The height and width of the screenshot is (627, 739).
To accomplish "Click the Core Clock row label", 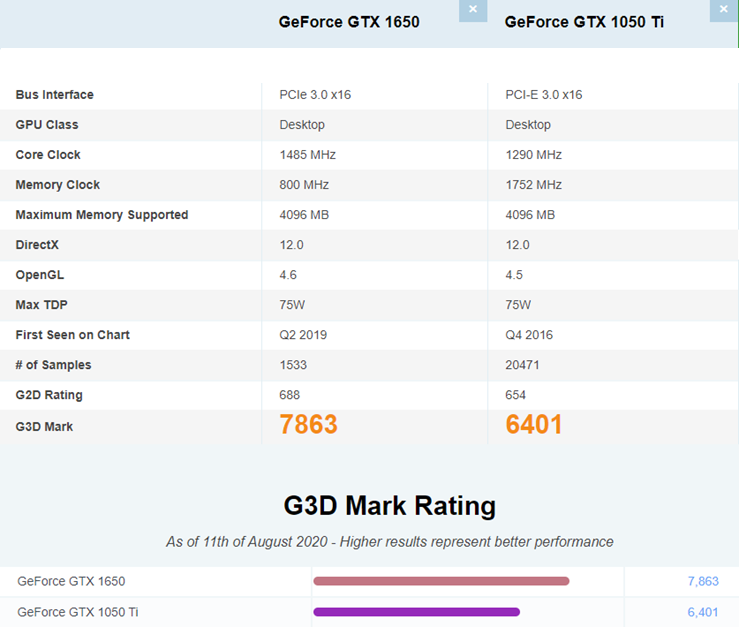I will click(x=48, y=155).
